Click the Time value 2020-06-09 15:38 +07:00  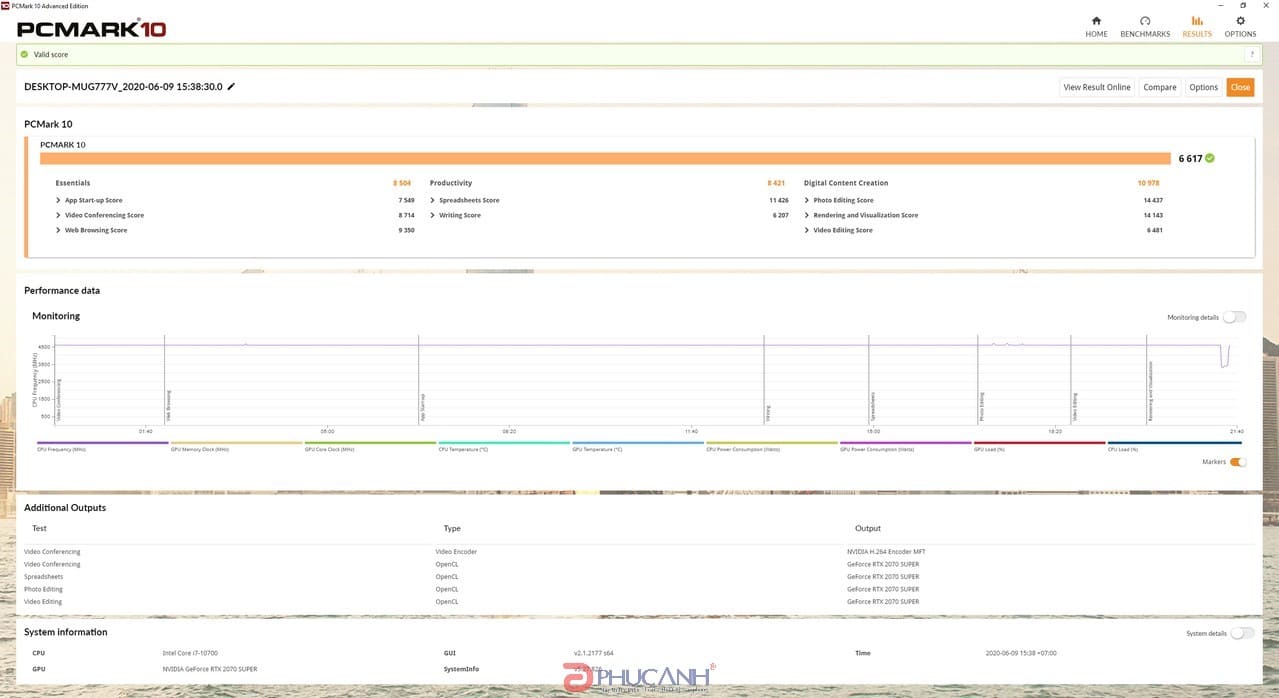point(1021,653)
